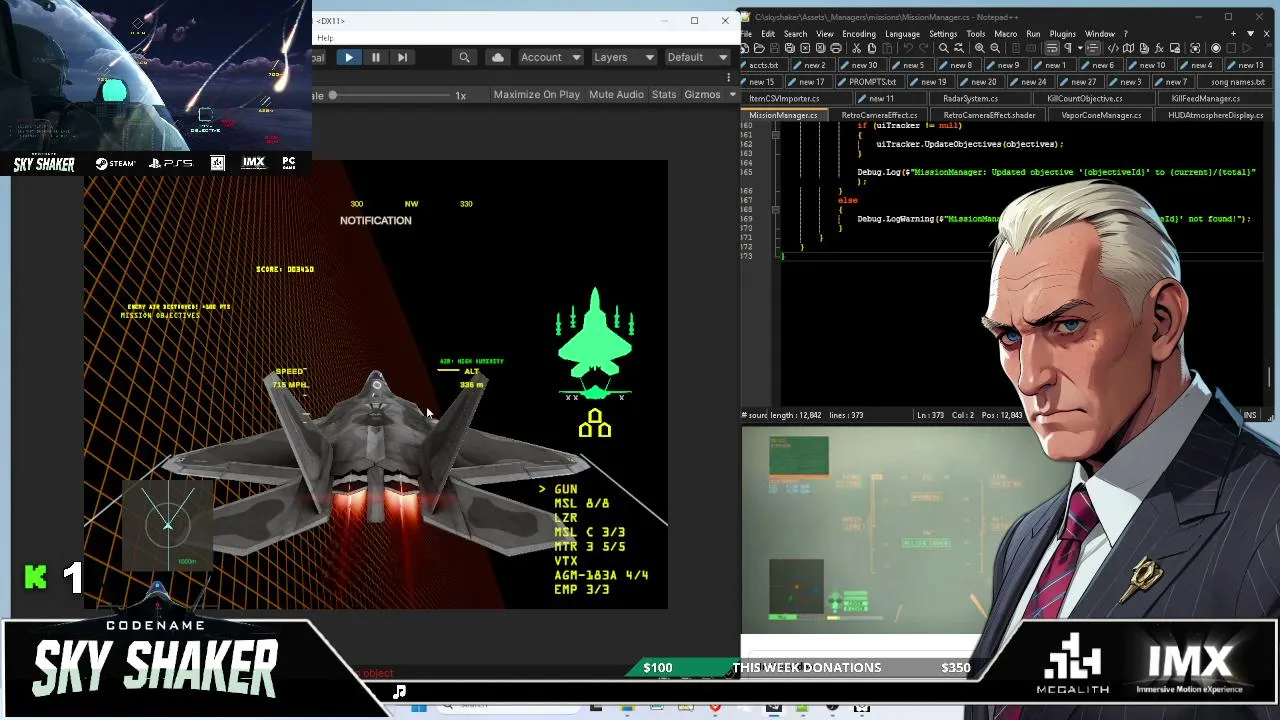Click the Windows Start button

coord(419,708)
